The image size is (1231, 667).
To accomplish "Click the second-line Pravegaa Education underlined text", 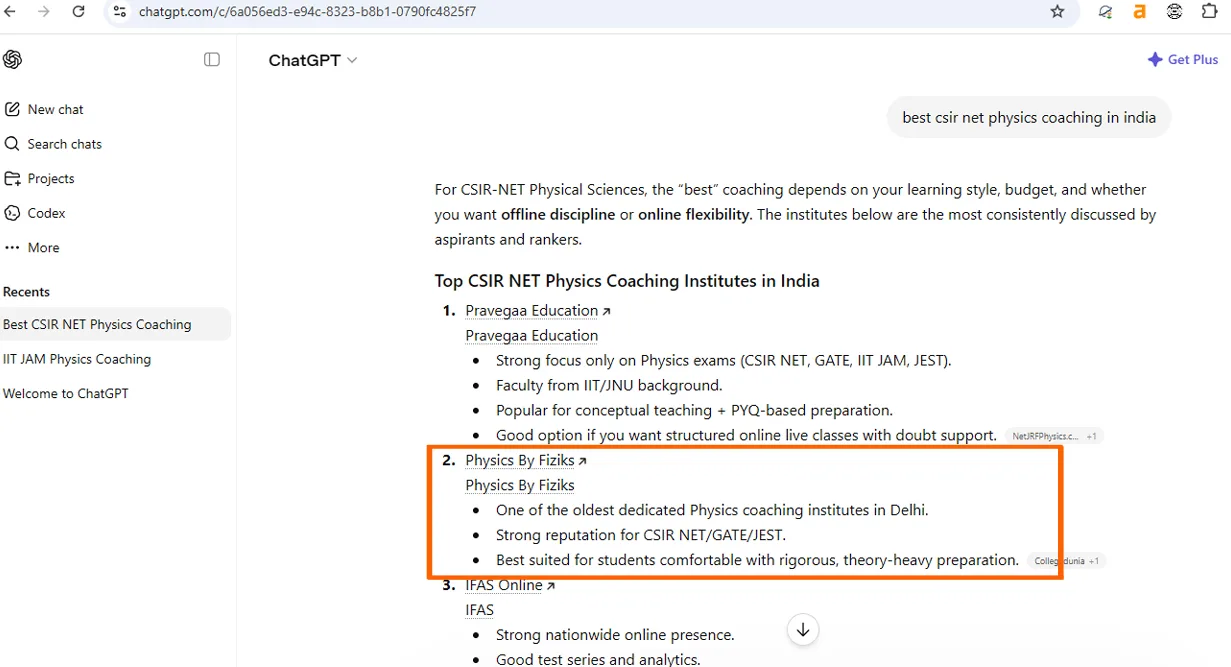I will point(532,336).
